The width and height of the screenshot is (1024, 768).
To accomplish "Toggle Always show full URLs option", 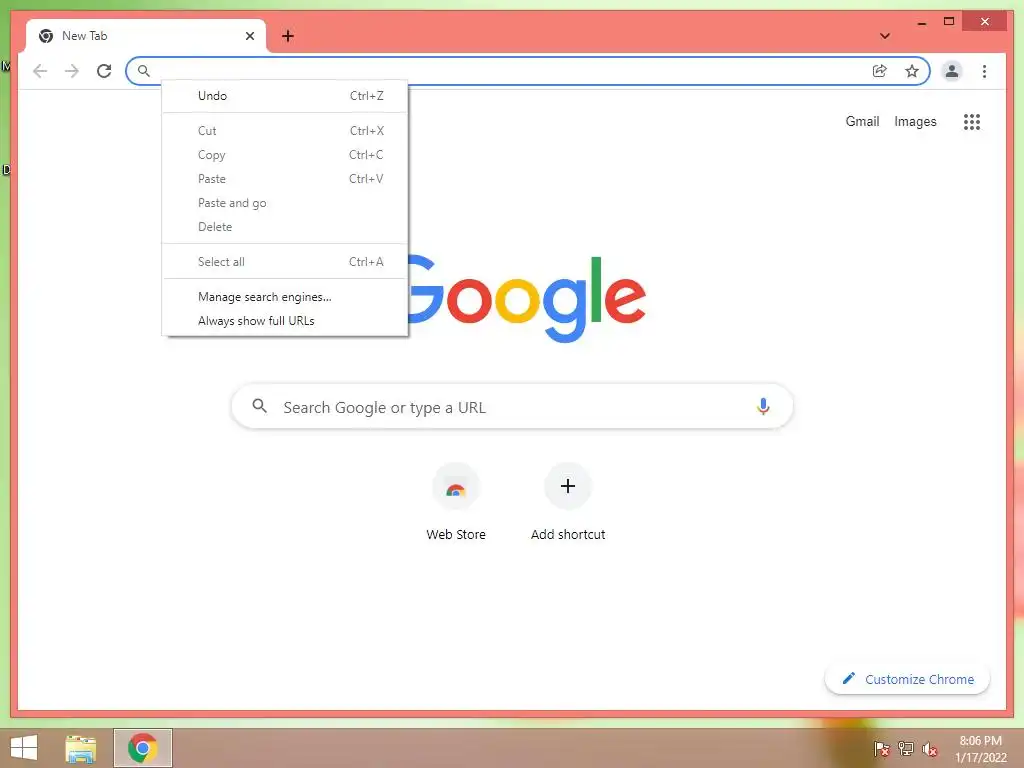I will [285, 321].
